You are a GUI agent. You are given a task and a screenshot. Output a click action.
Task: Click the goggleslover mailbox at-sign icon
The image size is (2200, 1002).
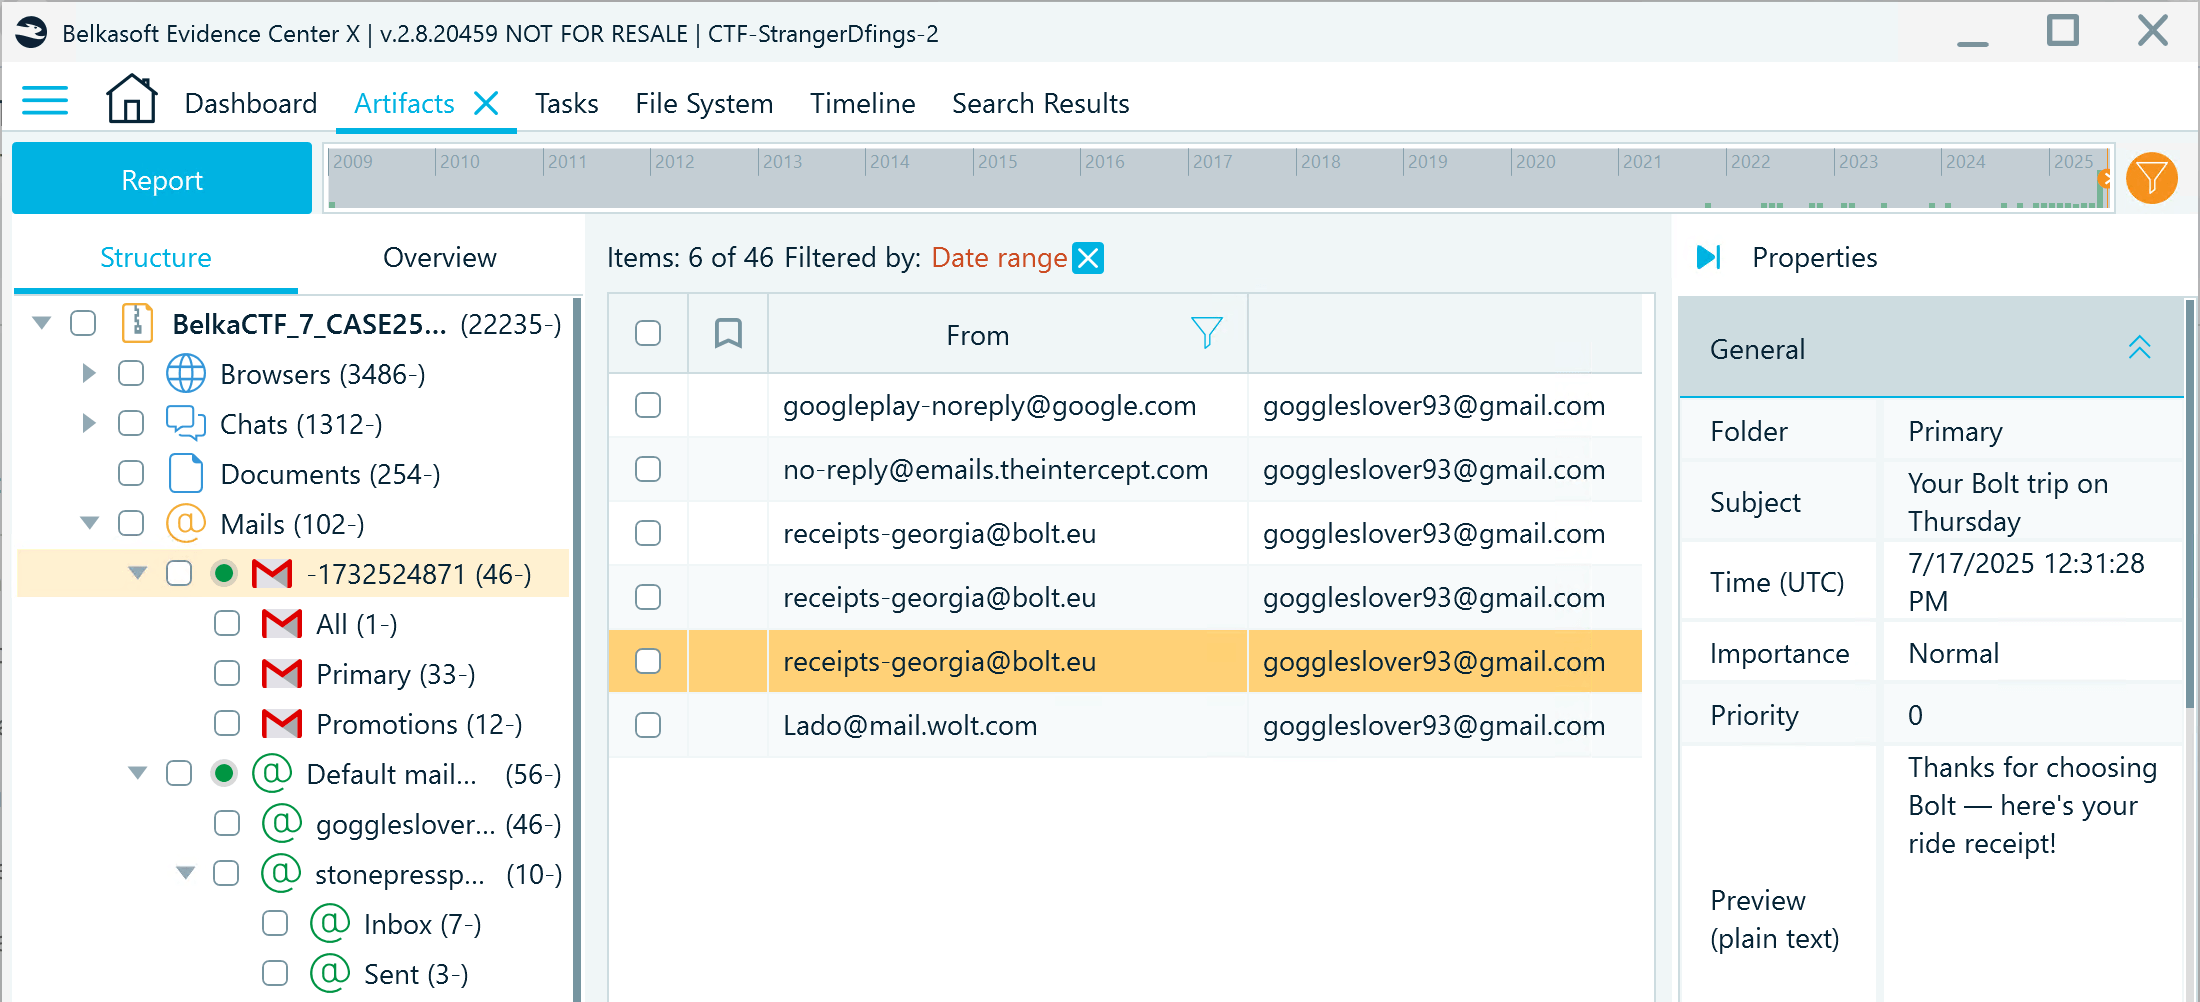281,823
